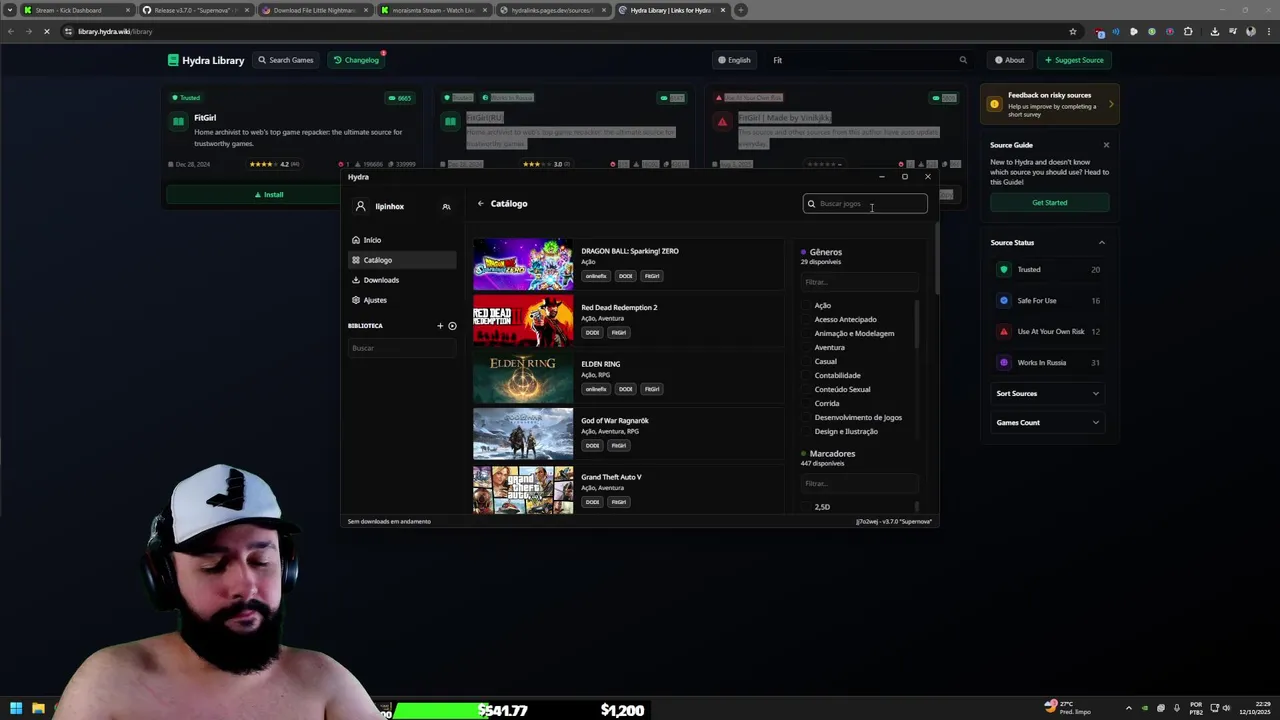The width and height of the screenshot is (1280, 720).
Task: Click the Search Games button
Action: pos(286,60)
